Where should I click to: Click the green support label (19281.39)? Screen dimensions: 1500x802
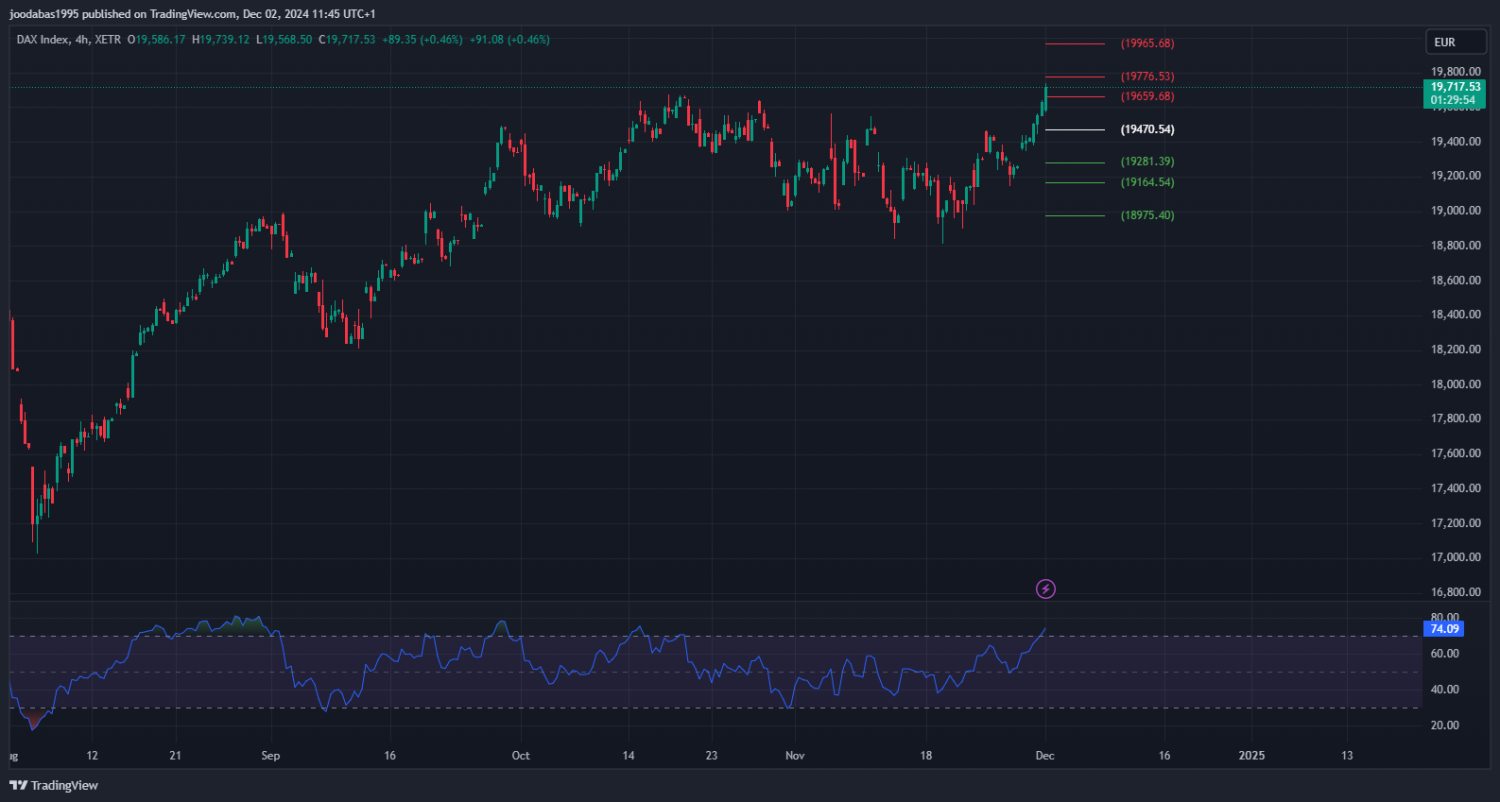click(1147, 162)
